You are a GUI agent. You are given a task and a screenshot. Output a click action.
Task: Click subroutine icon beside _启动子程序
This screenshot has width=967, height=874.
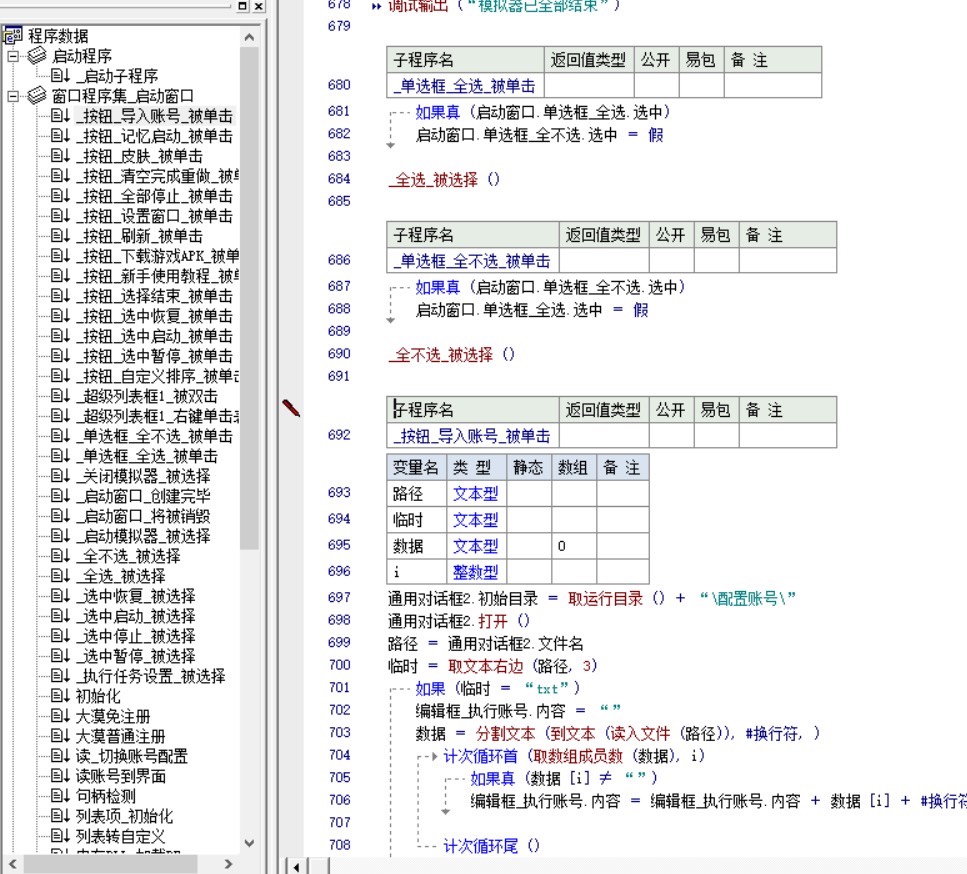click(60, 75)
